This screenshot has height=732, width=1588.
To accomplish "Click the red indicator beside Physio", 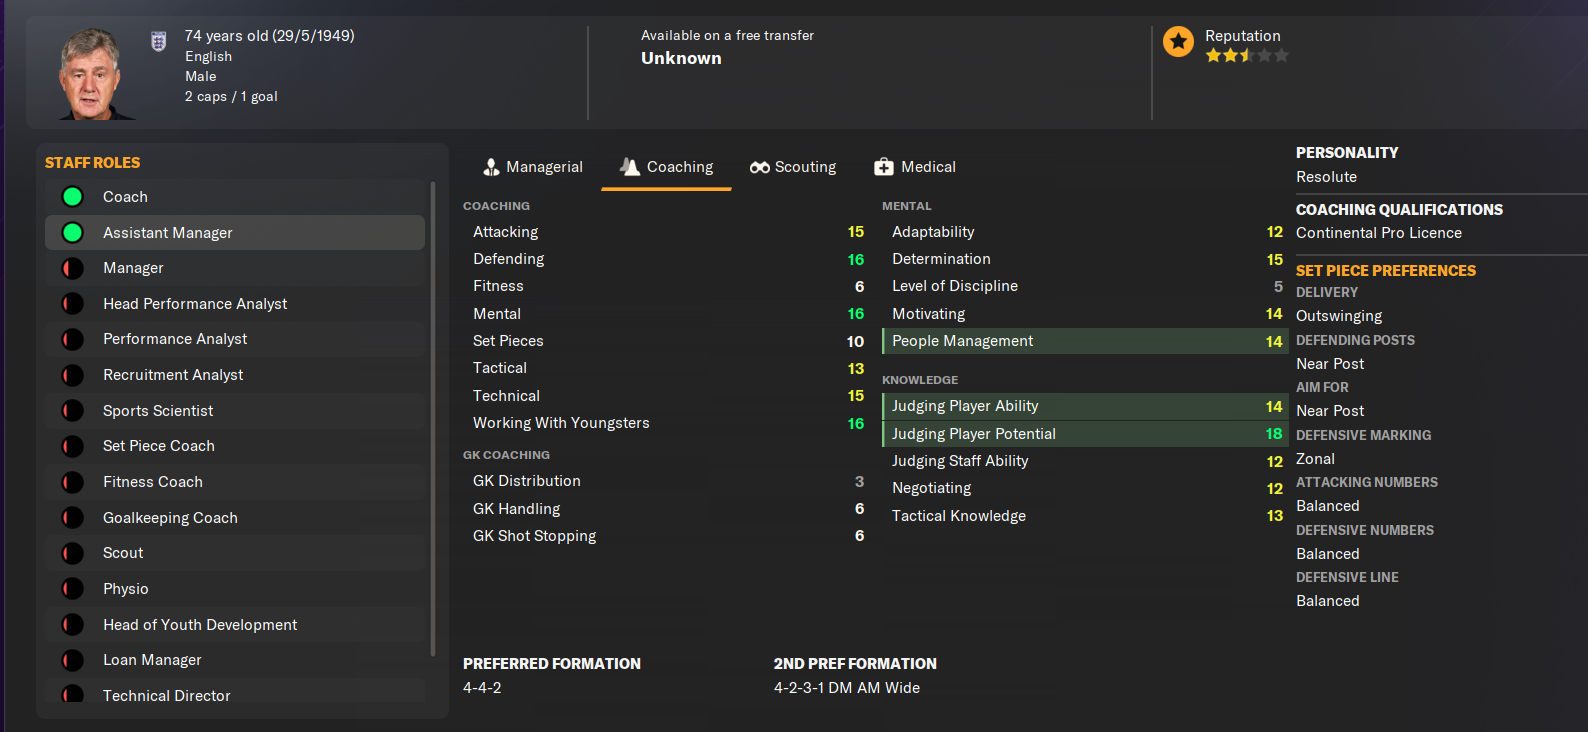I will click(73, 589).
